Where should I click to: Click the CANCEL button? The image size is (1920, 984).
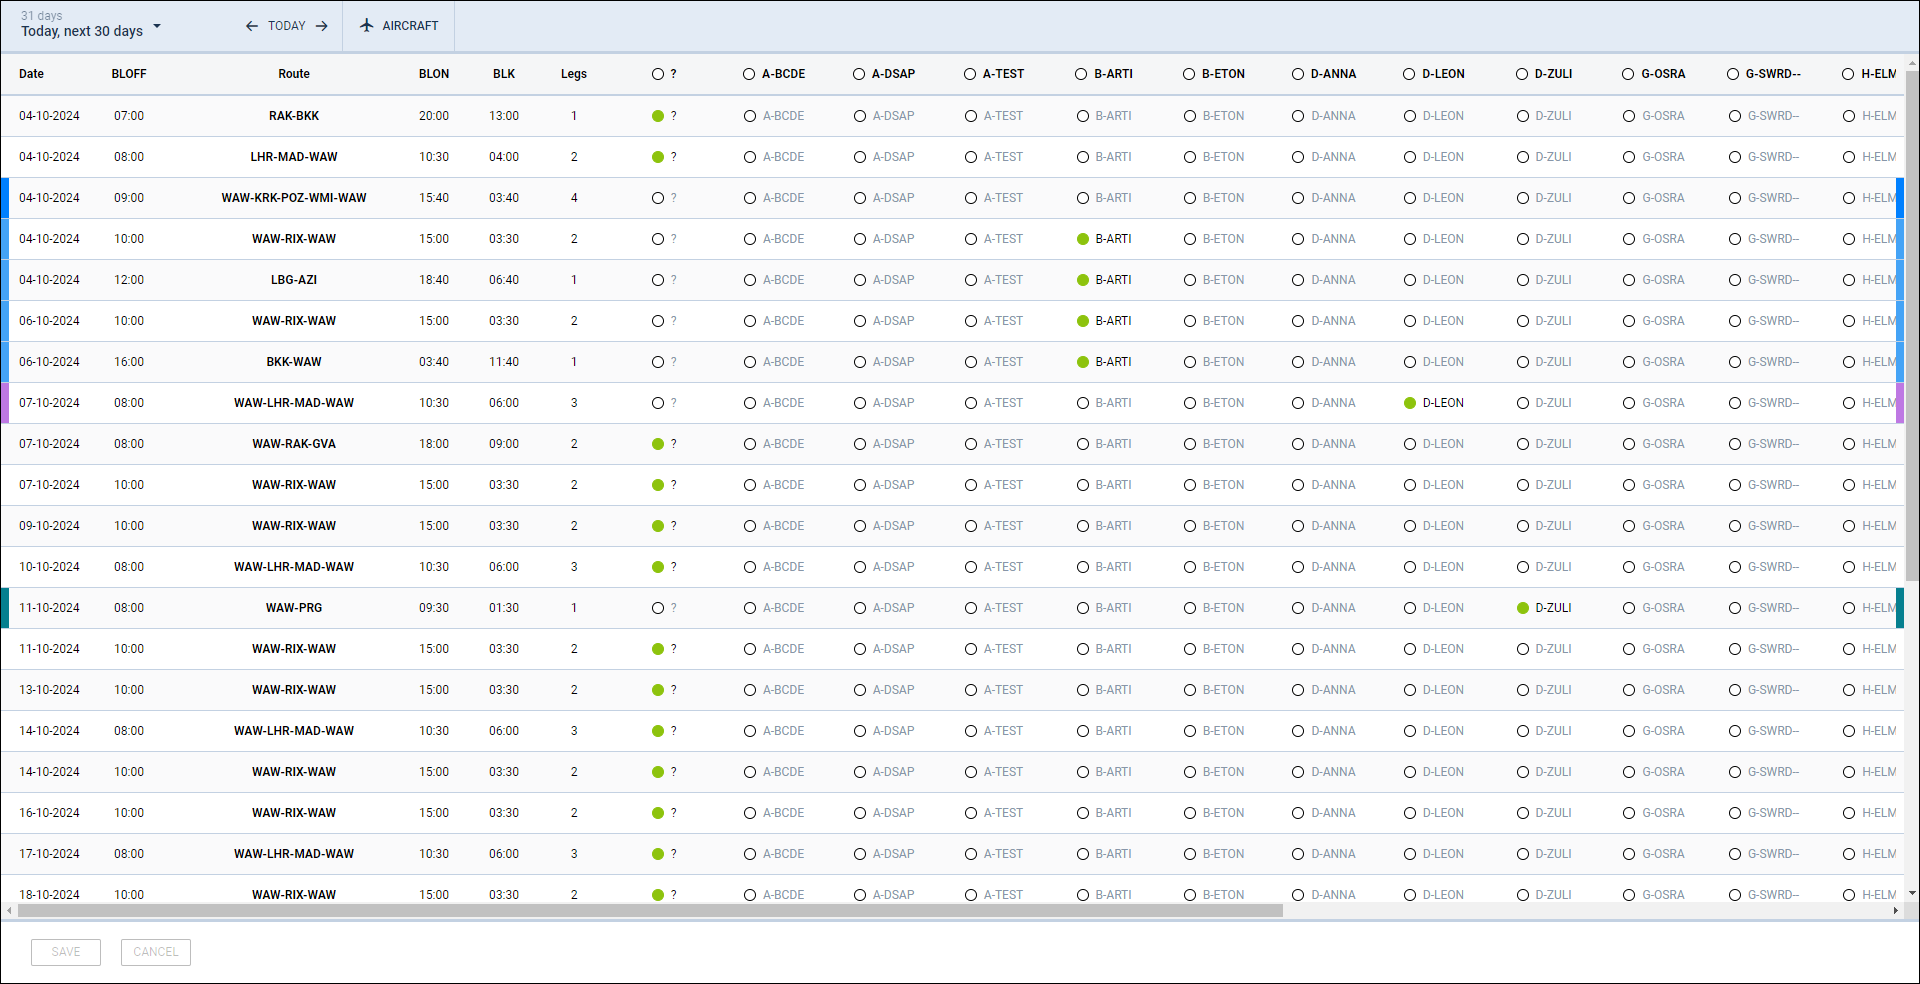[156, 952]
